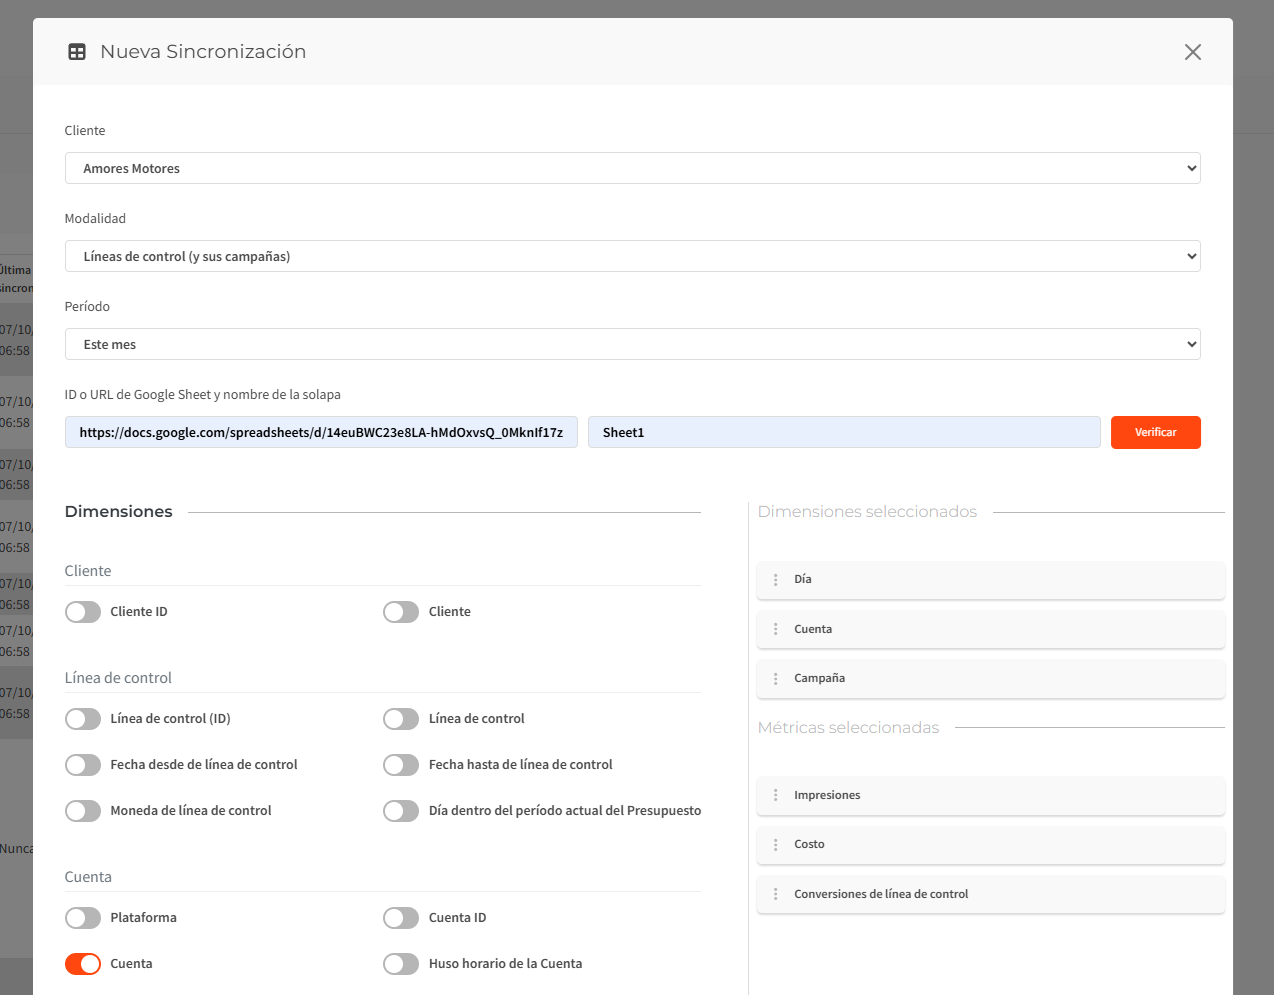Turn on the Plataforma toggle
The width and height of the screenshot is (1274, 995).
[x=83, y=918]
